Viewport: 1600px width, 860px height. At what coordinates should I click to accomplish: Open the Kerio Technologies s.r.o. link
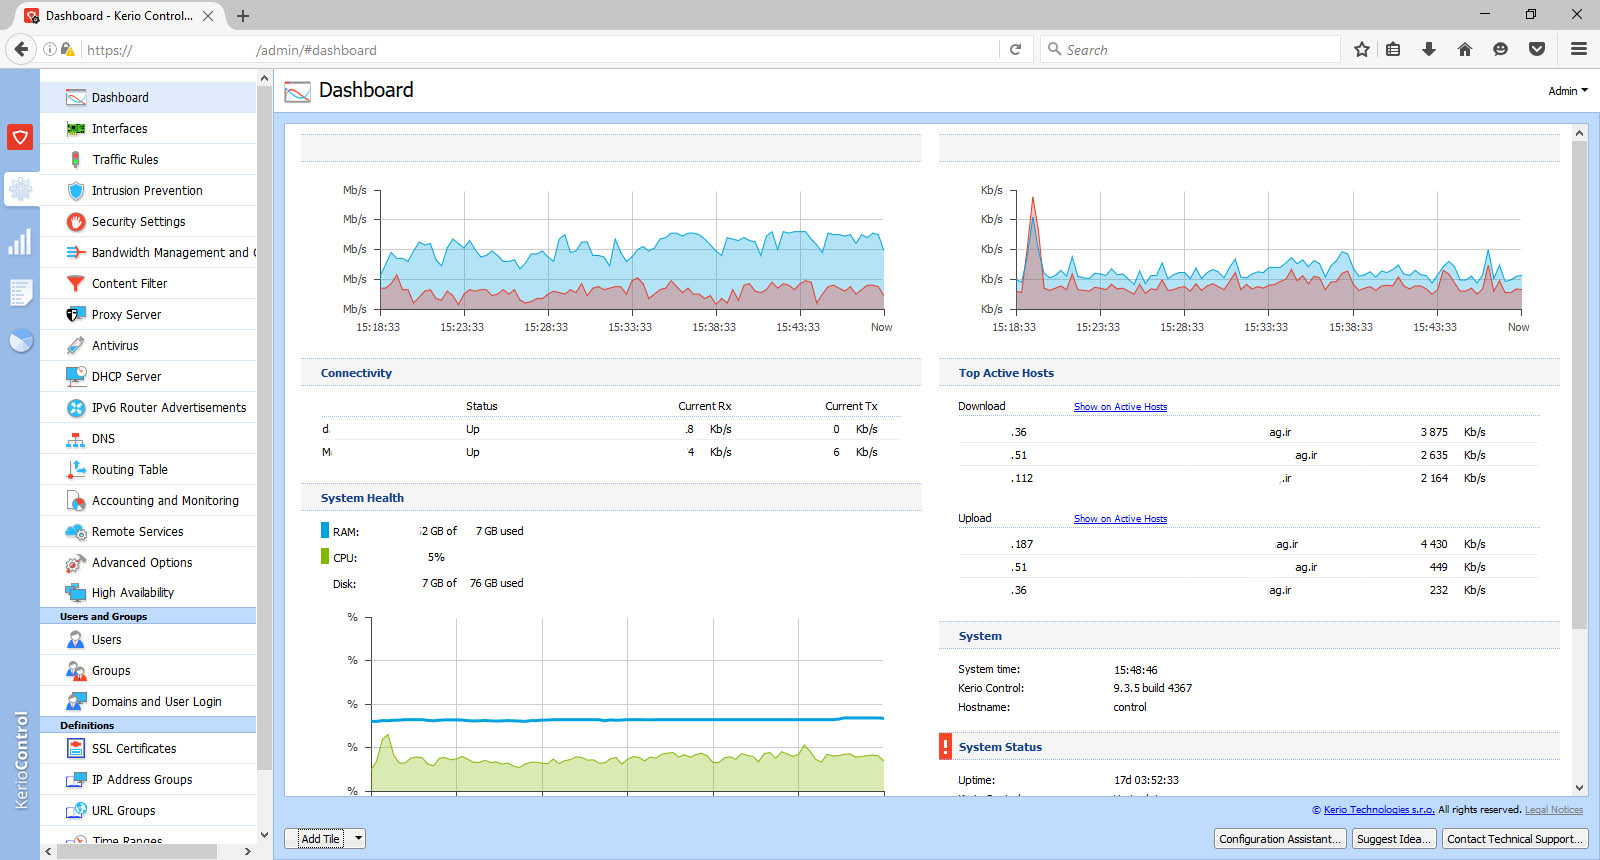point(1379,810)
